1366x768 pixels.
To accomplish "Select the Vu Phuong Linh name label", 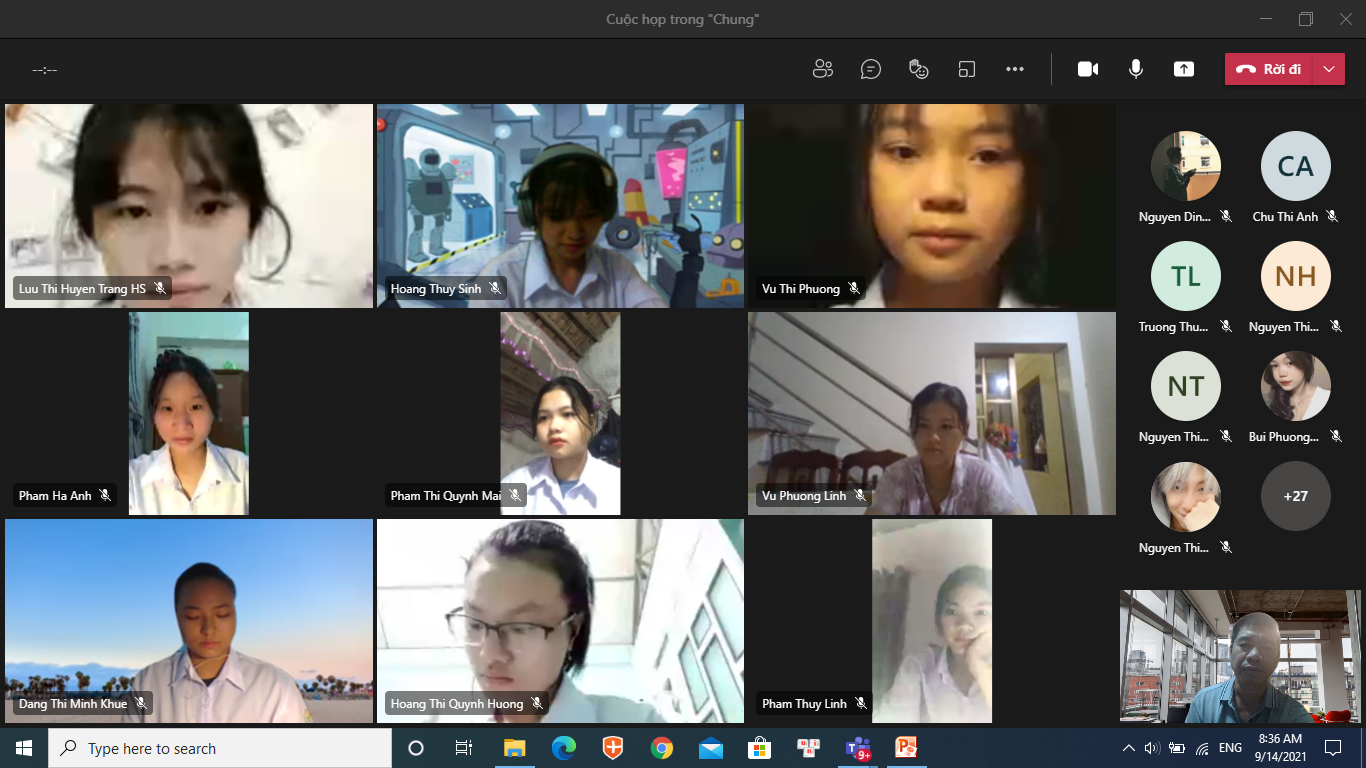I will point(804,496).
